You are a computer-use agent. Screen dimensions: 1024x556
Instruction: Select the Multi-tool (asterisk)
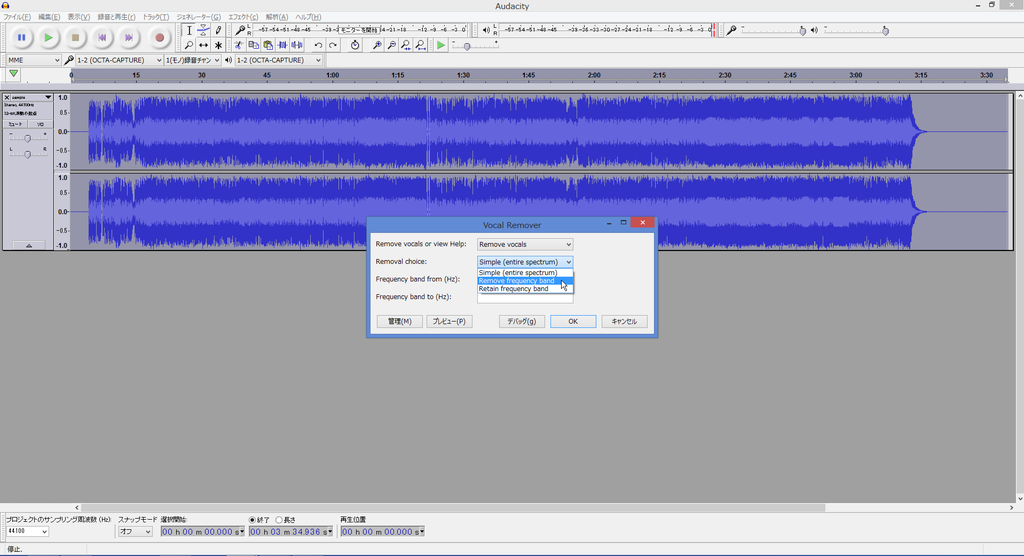[x=218, y=45]
